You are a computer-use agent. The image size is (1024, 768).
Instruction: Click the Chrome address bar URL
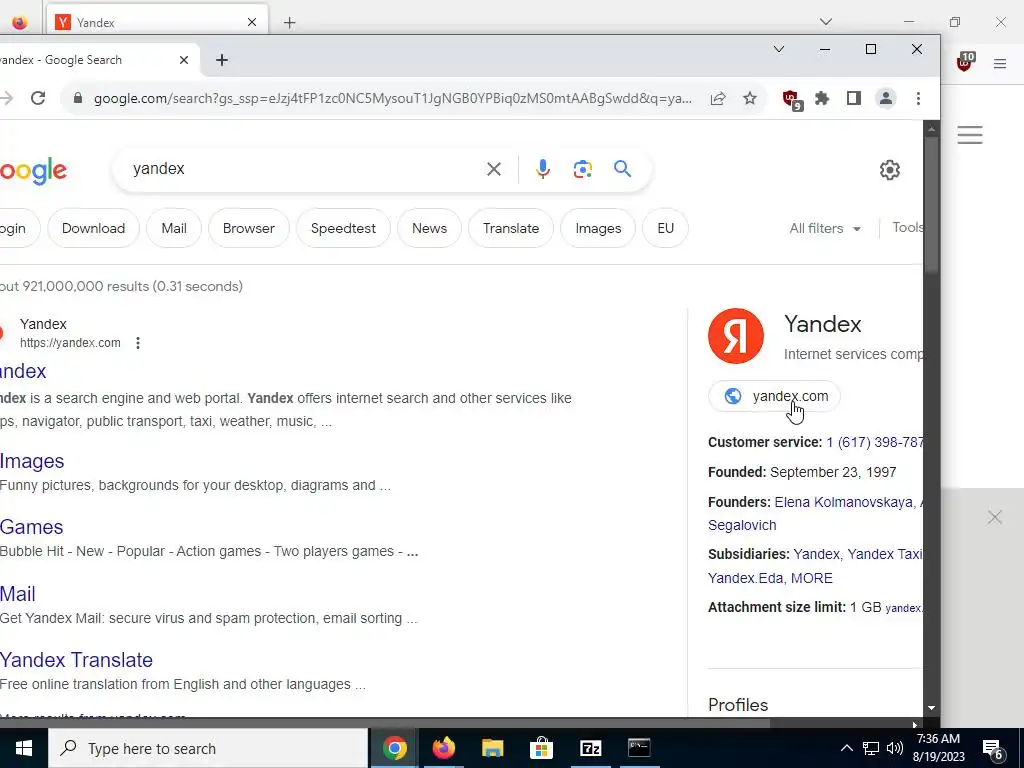pyautogui.click(x=392, y=99)
